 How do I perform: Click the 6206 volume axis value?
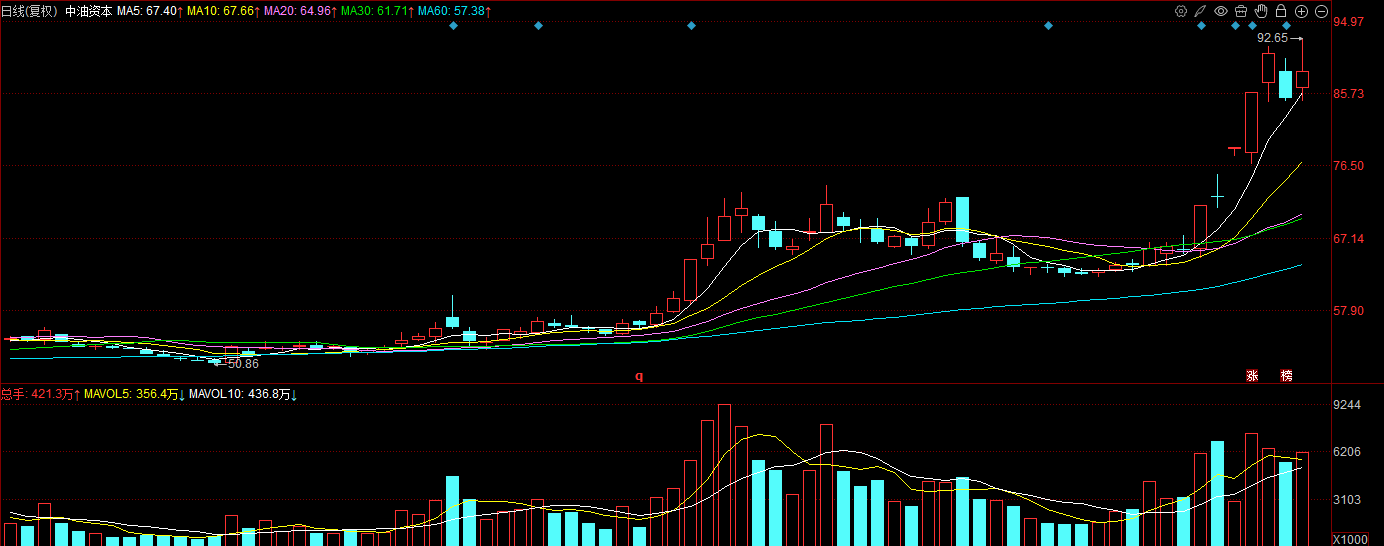[x=1348, y=452]
